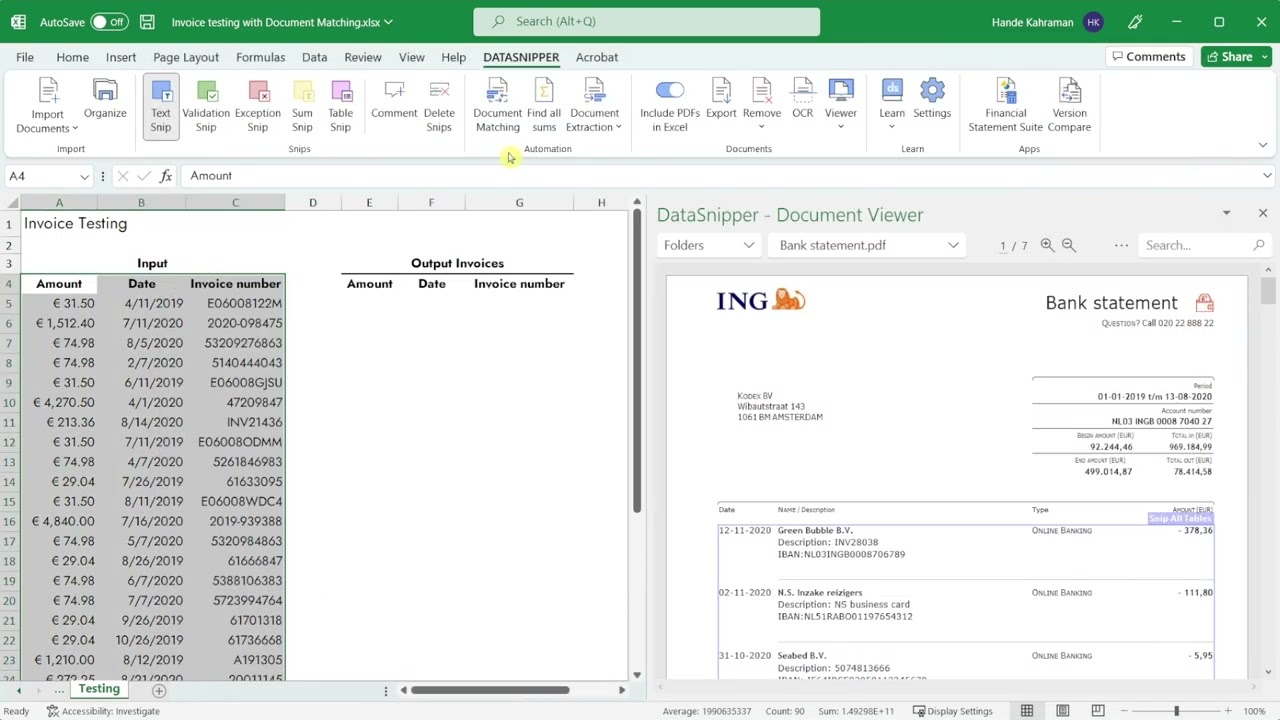The height and width of the screenshot is (720, 1280).
Task: Zoom in on the document viewer
Action: click(x=1047, y=245)
